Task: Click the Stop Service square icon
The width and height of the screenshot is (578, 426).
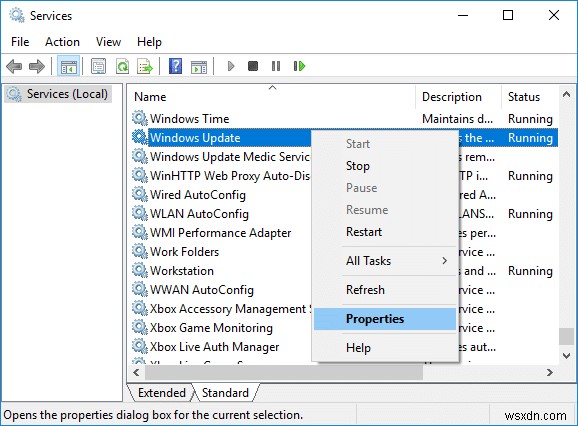Action: 253,66
